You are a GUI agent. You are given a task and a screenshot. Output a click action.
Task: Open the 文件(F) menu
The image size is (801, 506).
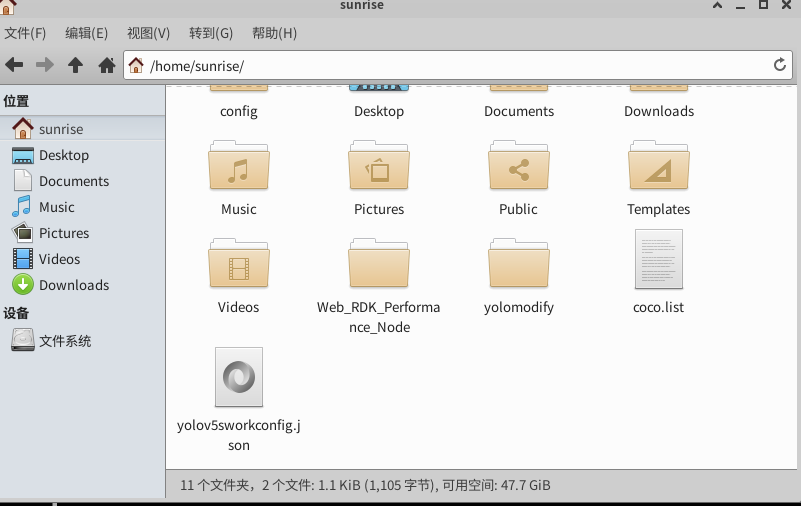point(25,33)
